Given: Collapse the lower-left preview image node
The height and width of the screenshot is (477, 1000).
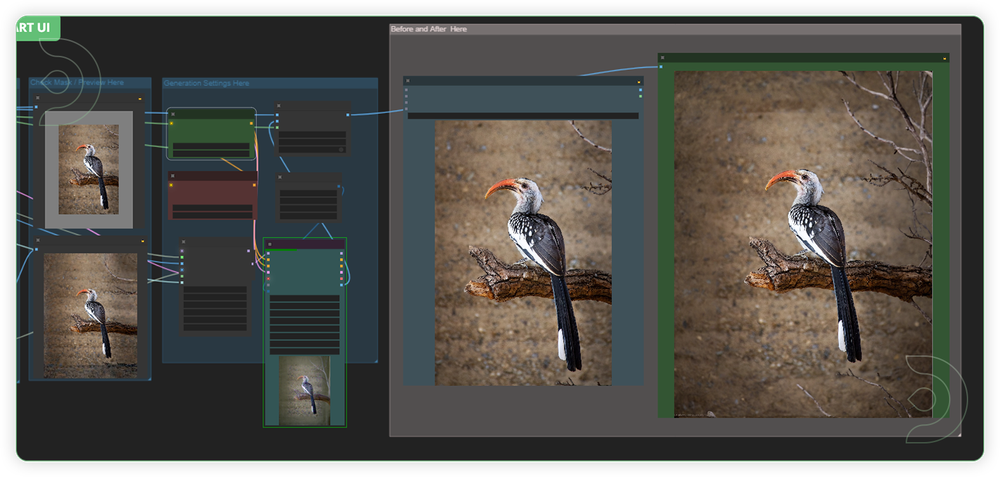Looking at the screenshot, I should [38, 241].
